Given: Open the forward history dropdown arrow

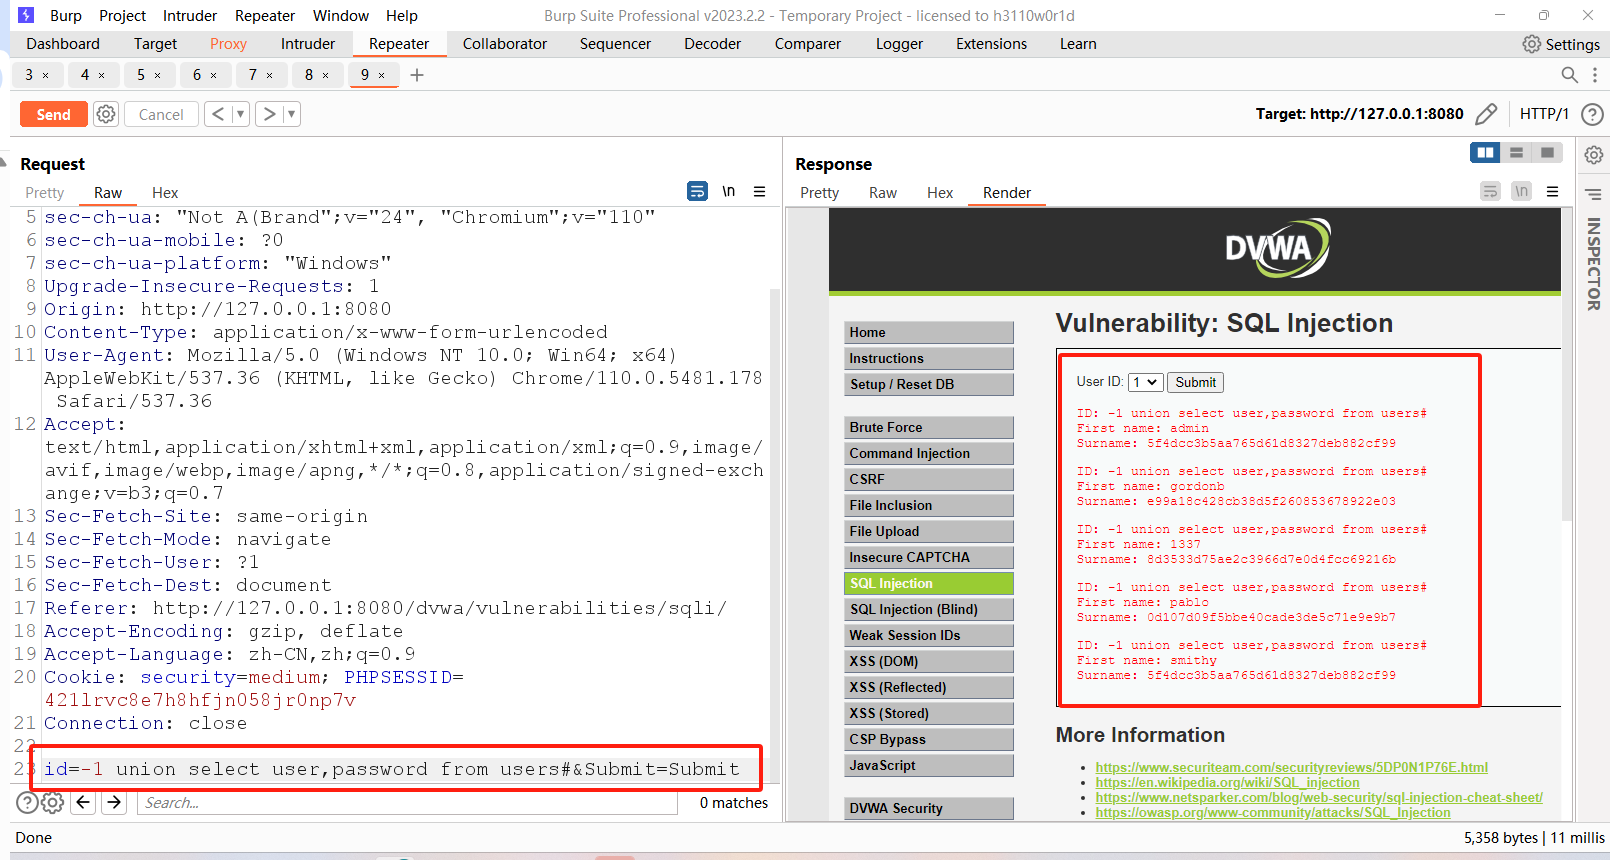Looking at the screenshot, I should (292, 114).
